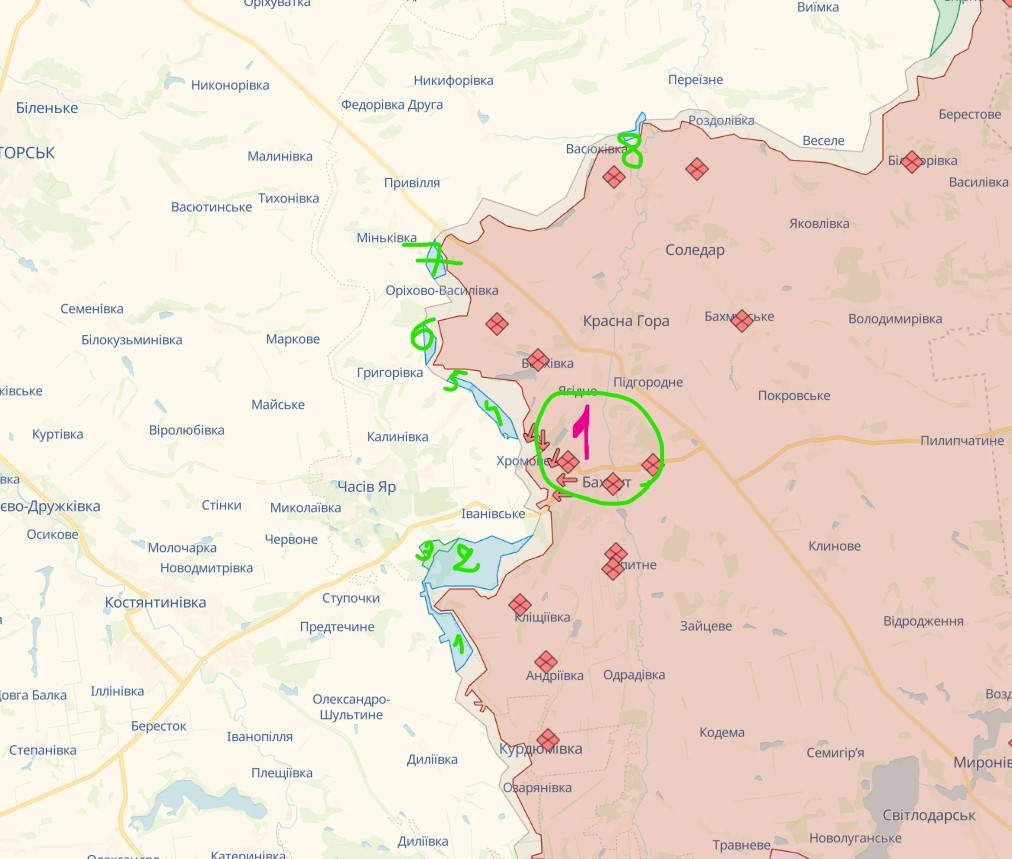
Task: Select the diamond marker covering the Білогорівка label
Action: point(912,161)
